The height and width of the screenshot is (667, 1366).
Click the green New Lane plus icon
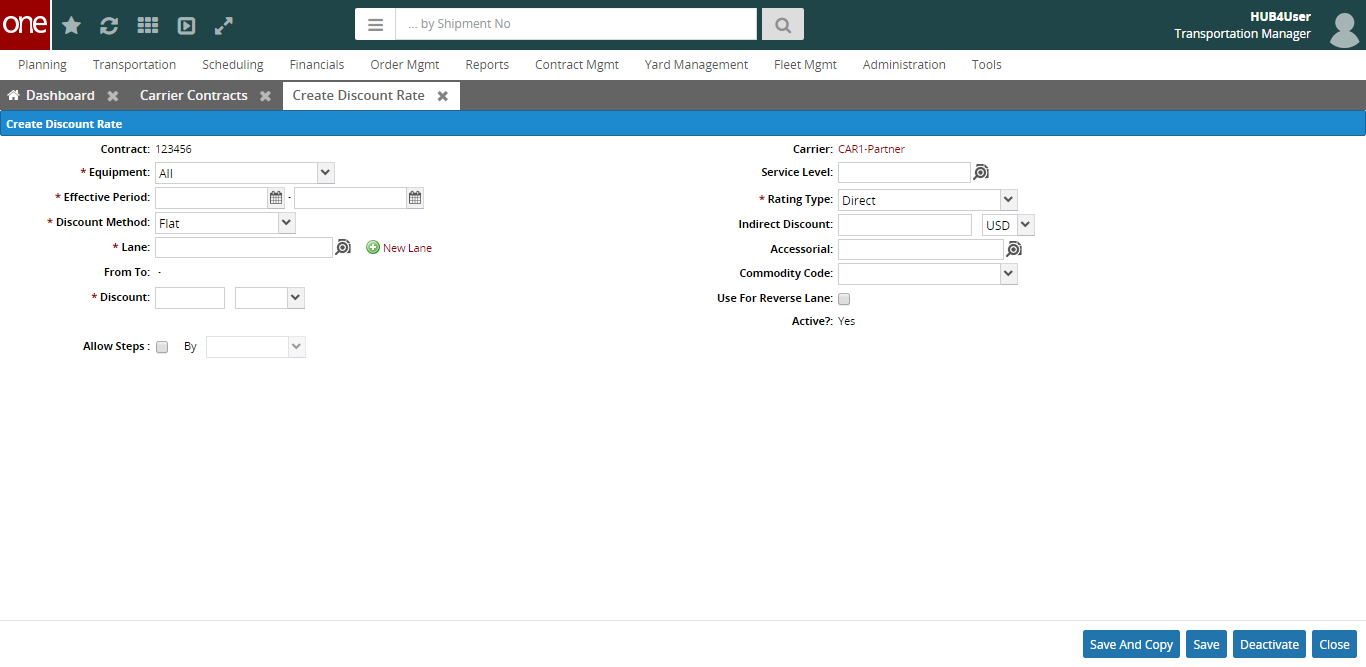(x=373, y=247)
